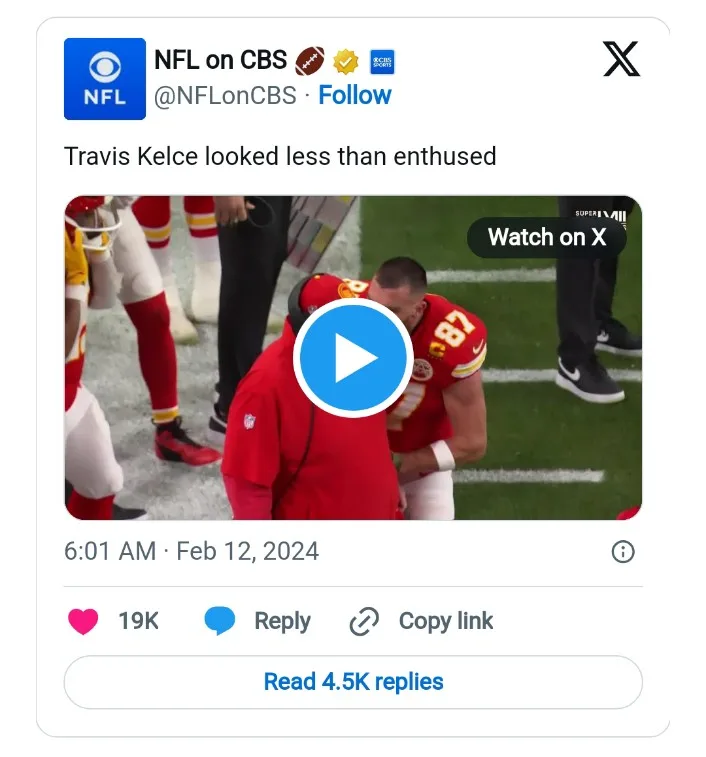Click the 6:01 AM Feb 12, 2024 timestamp
Screen dimensions: 706x757
191,551
